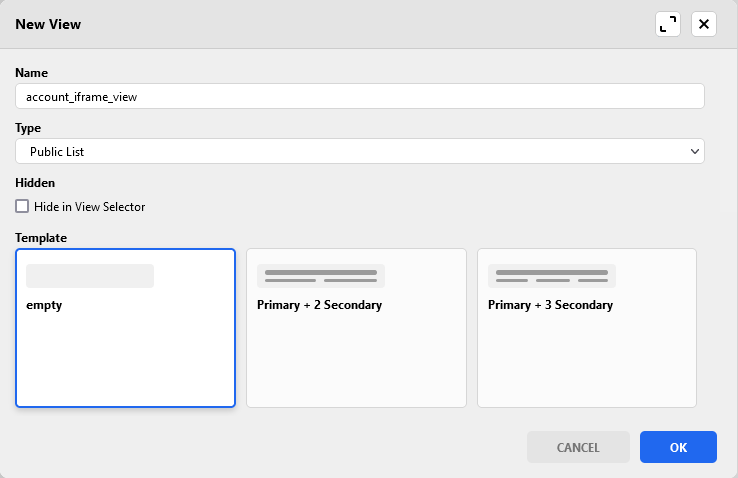Click the layout preview icon of Primary + 2 Secondary
This screenshot has height=478, width=738.
click(321, 276)
